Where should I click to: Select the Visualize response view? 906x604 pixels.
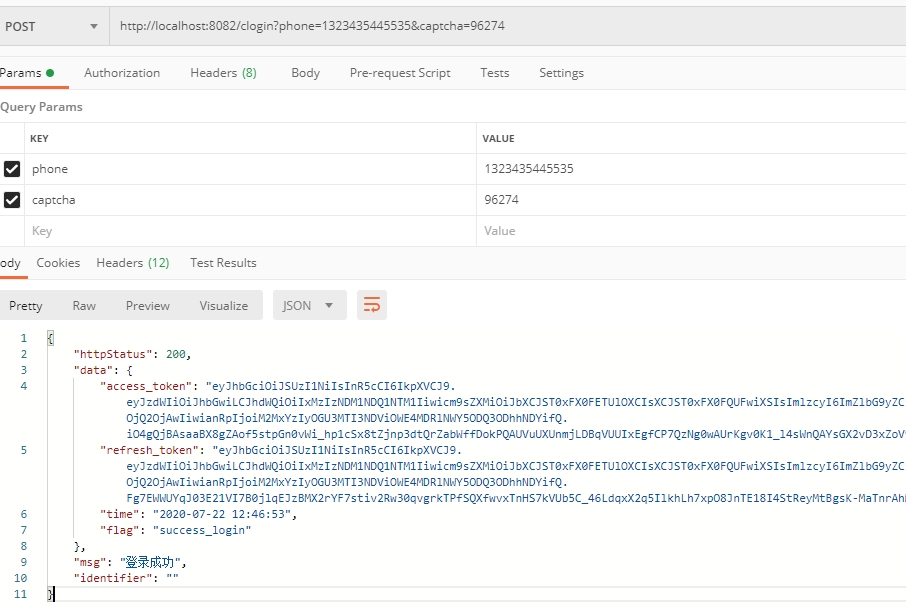223,306
